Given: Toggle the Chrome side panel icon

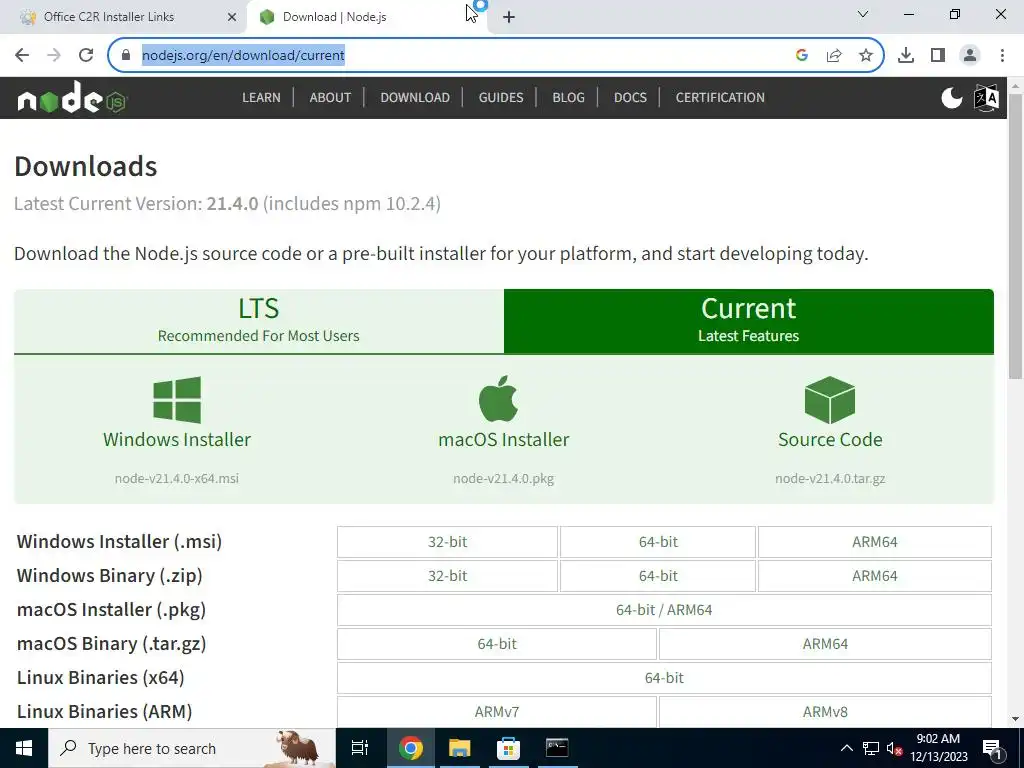Looking at the screenshot, I should (938, 55).
